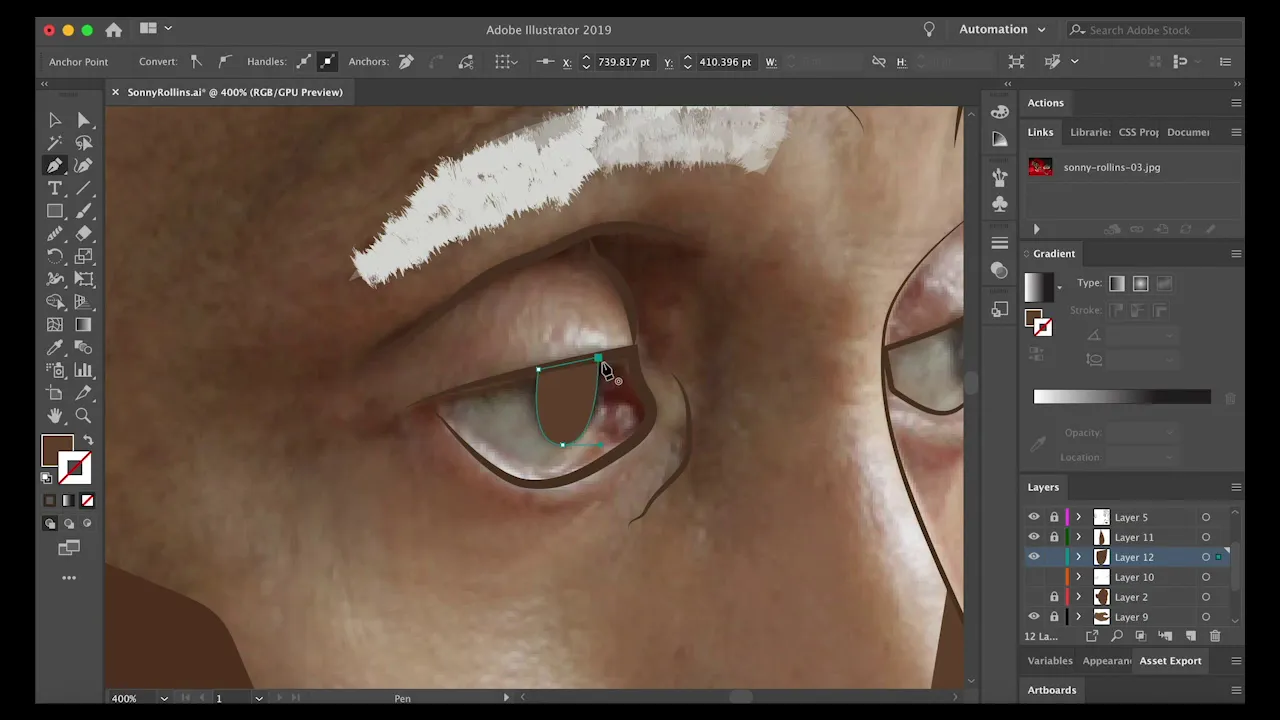Select the Column Graph tool
This screenshot has width=1280, height=720.
84,370
